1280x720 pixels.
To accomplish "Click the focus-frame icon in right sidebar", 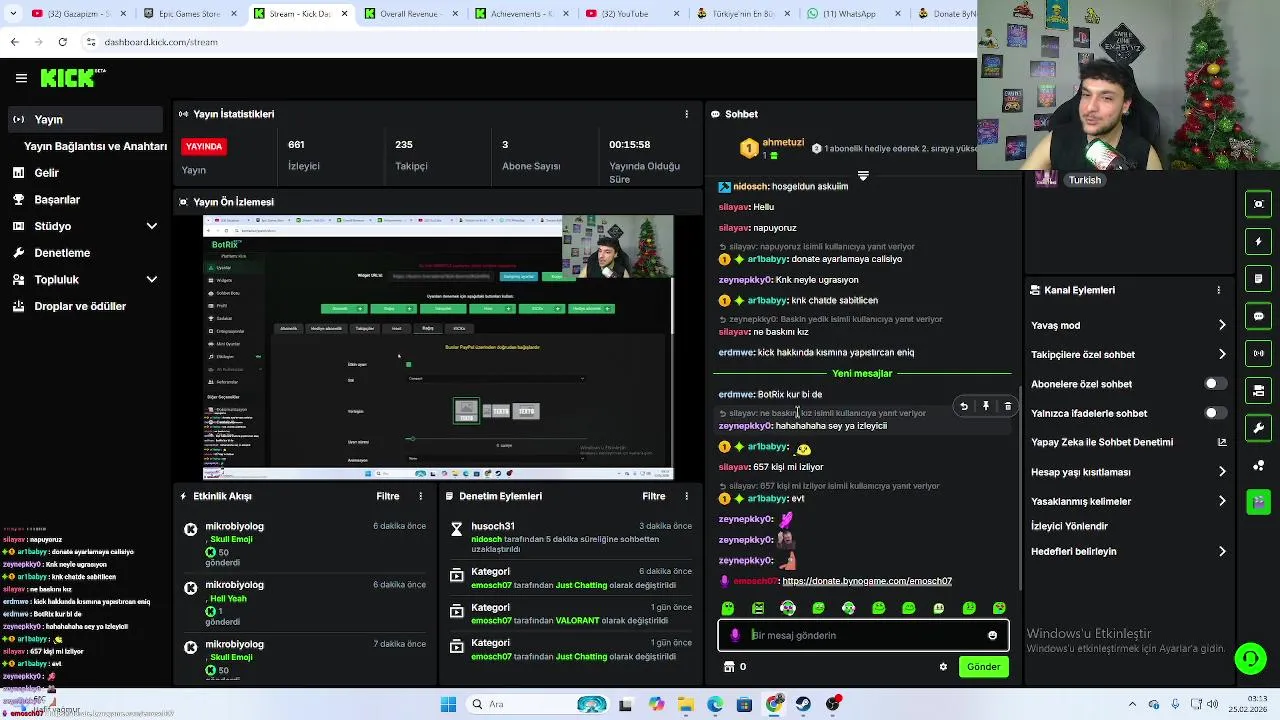I will coord(1259,204).
